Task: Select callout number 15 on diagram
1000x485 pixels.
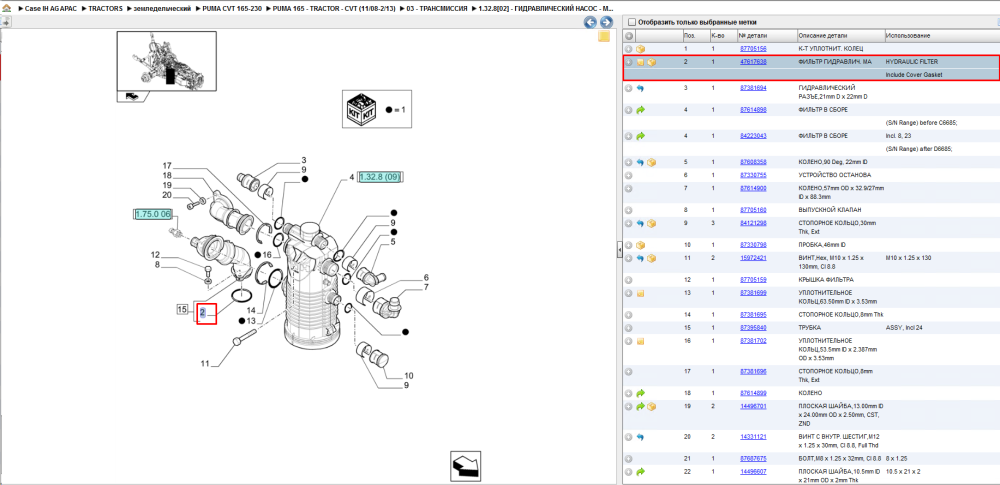Action: [183, 310]
